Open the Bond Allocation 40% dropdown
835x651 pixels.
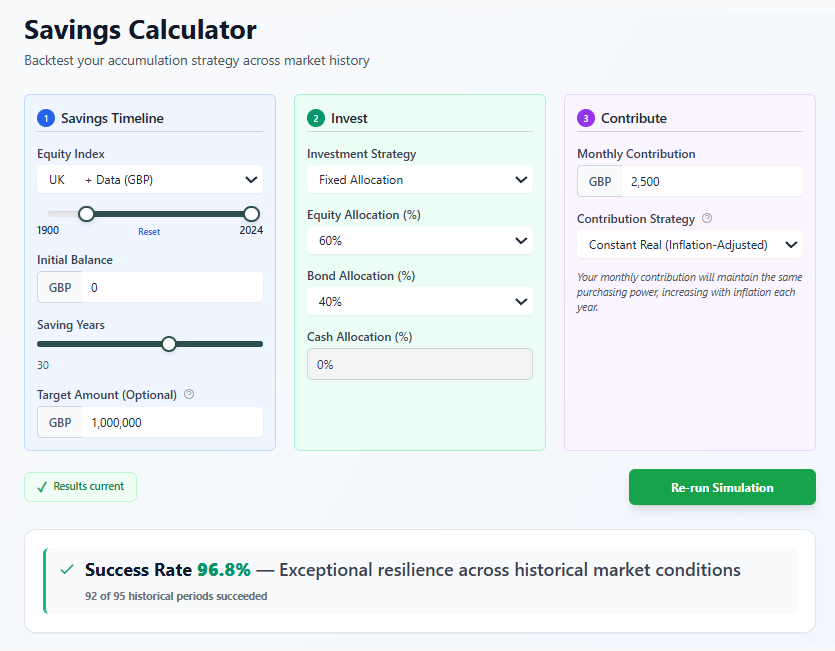[420, 302]
